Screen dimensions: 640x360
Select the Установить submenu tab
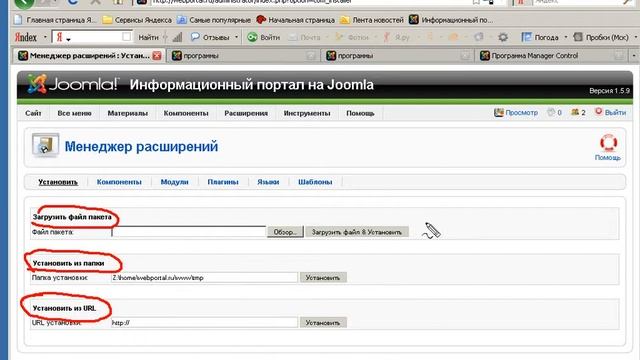click(58, 182)
